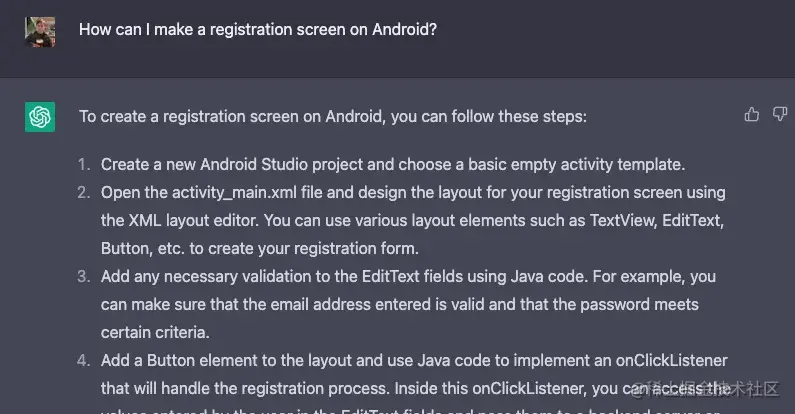This screenshot has width=795, height=414.
Task: Click the list number "4."
Action: [84, 360]
